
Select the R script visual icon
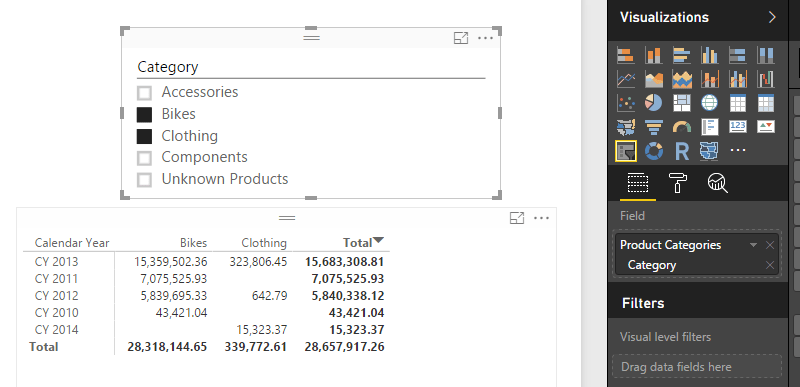click(x=682, y=151)
